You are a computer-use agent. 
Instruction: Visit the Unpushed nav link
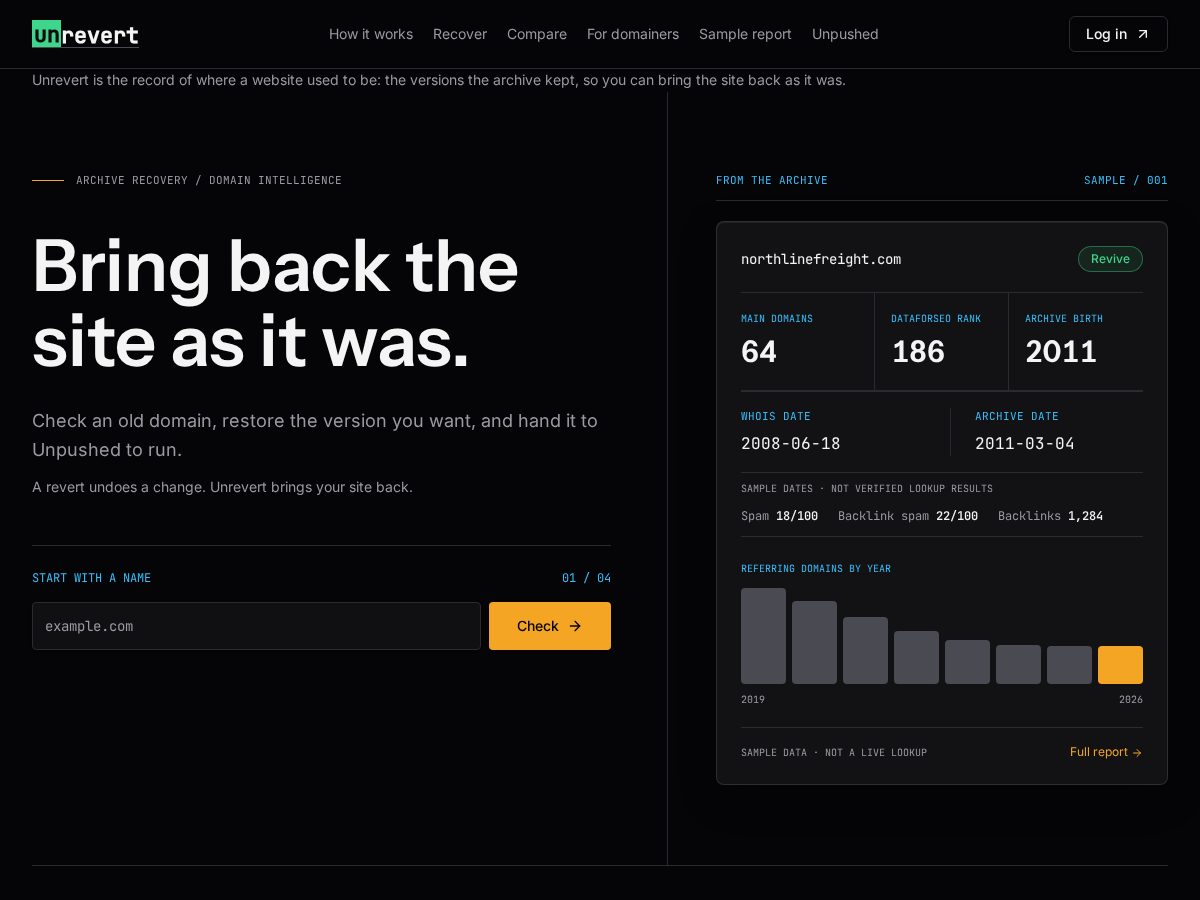[x=845, y=34]
